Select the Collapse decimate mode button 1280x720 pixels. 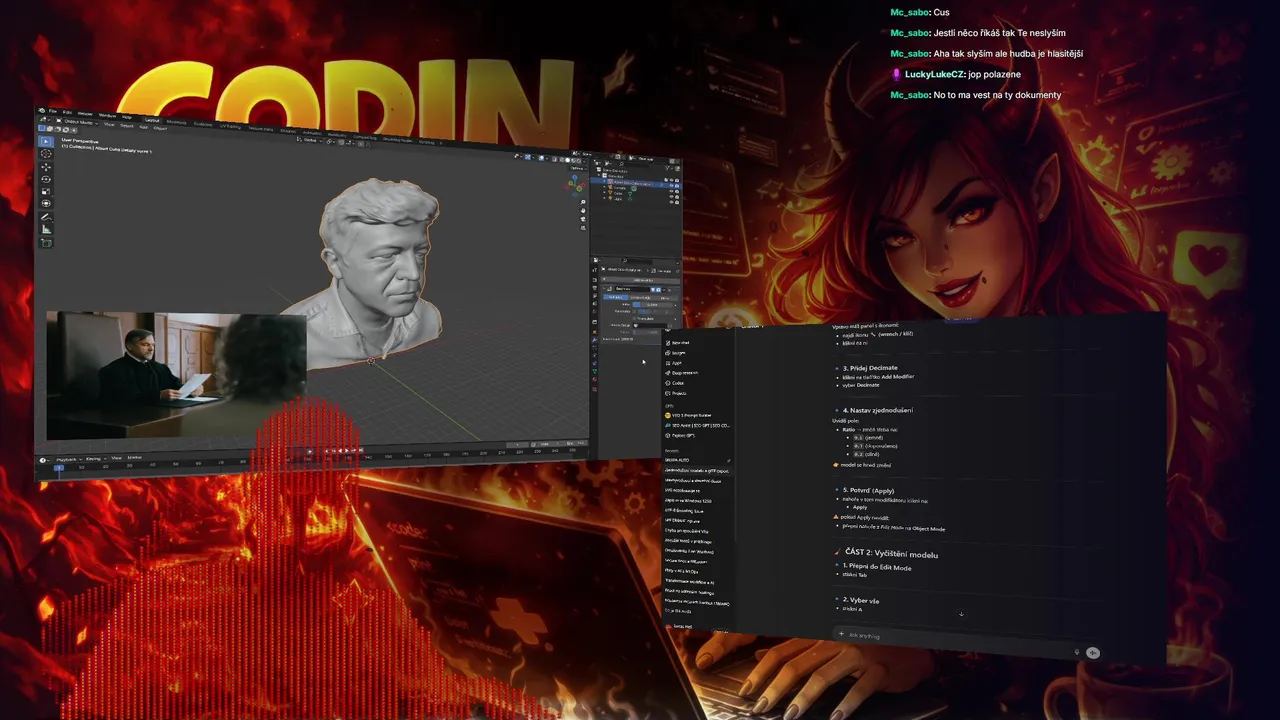616,297
